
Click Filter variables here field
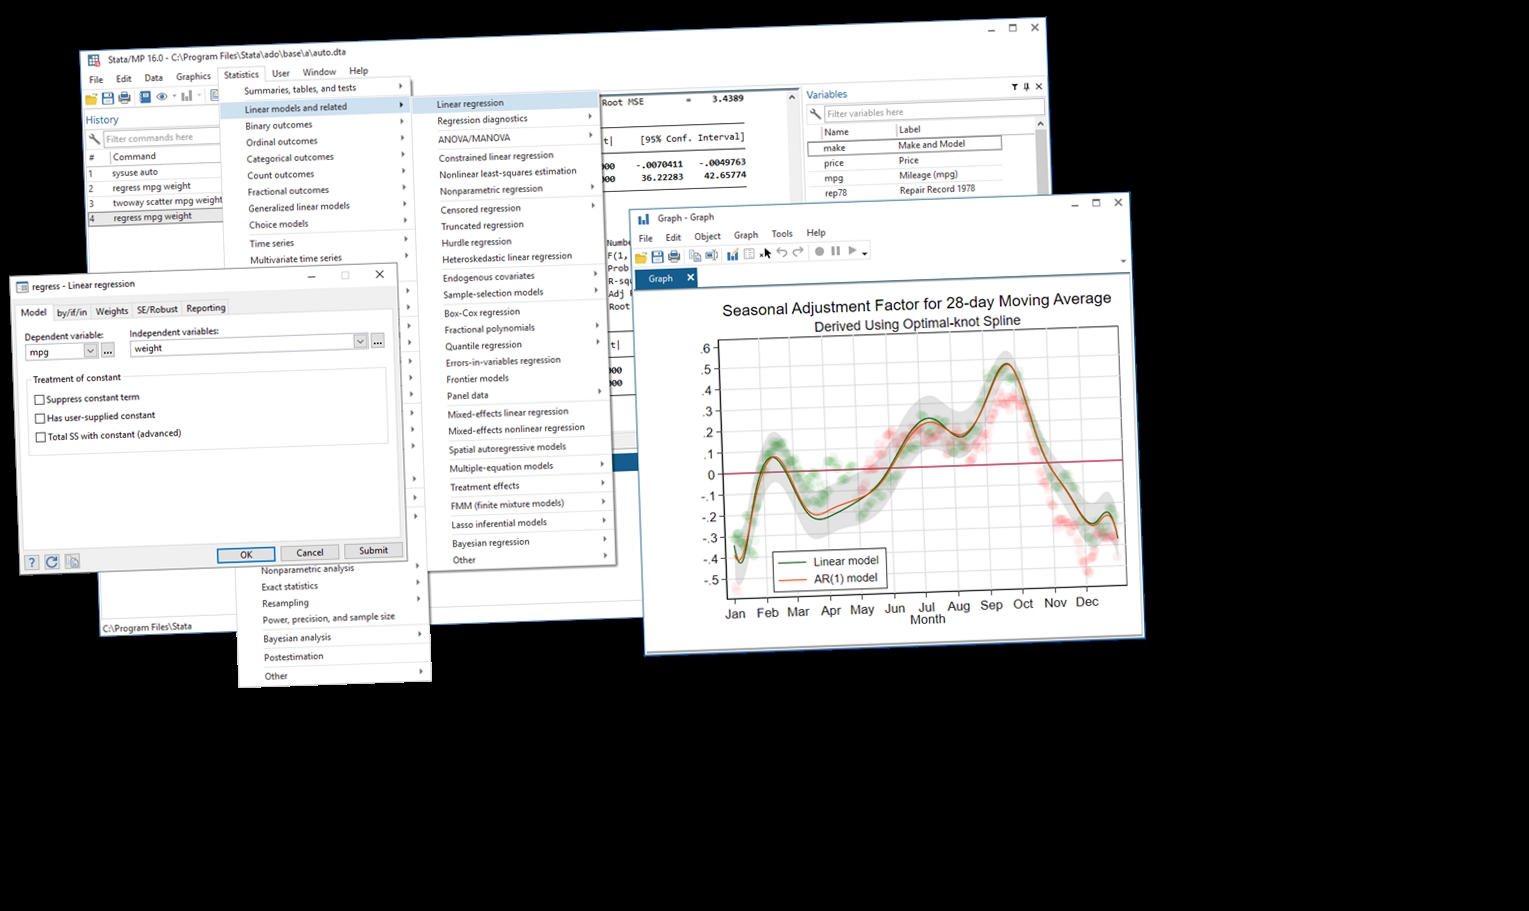(x=934, y=111)
